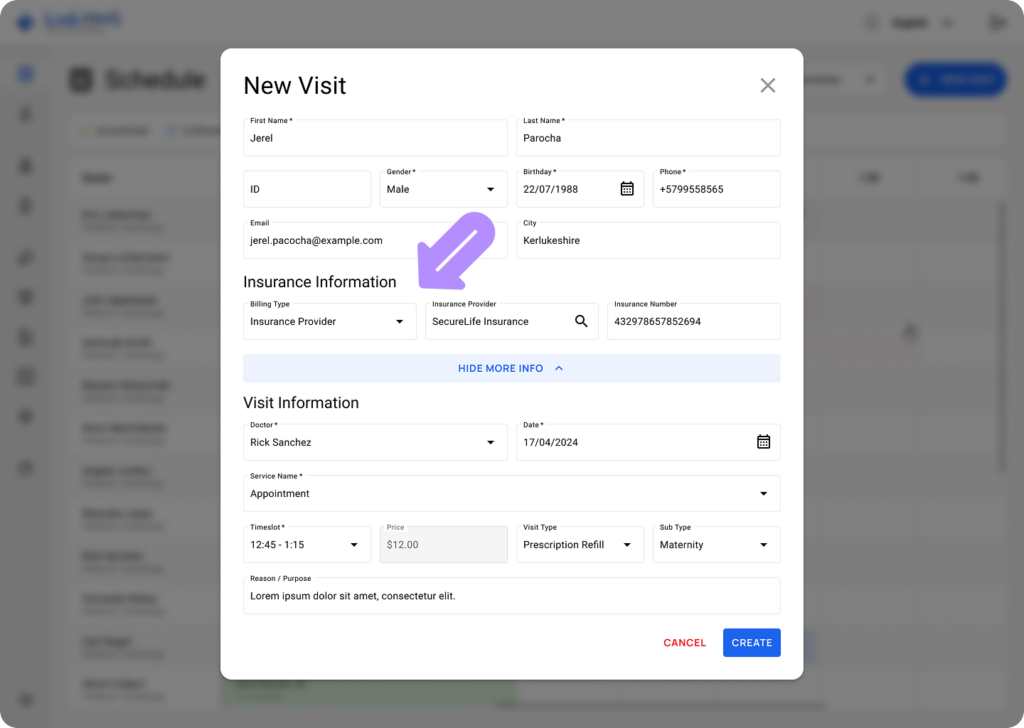Open the Birthday calendar picker icon
Viewport: 1024px width, 728px height.
627,189
